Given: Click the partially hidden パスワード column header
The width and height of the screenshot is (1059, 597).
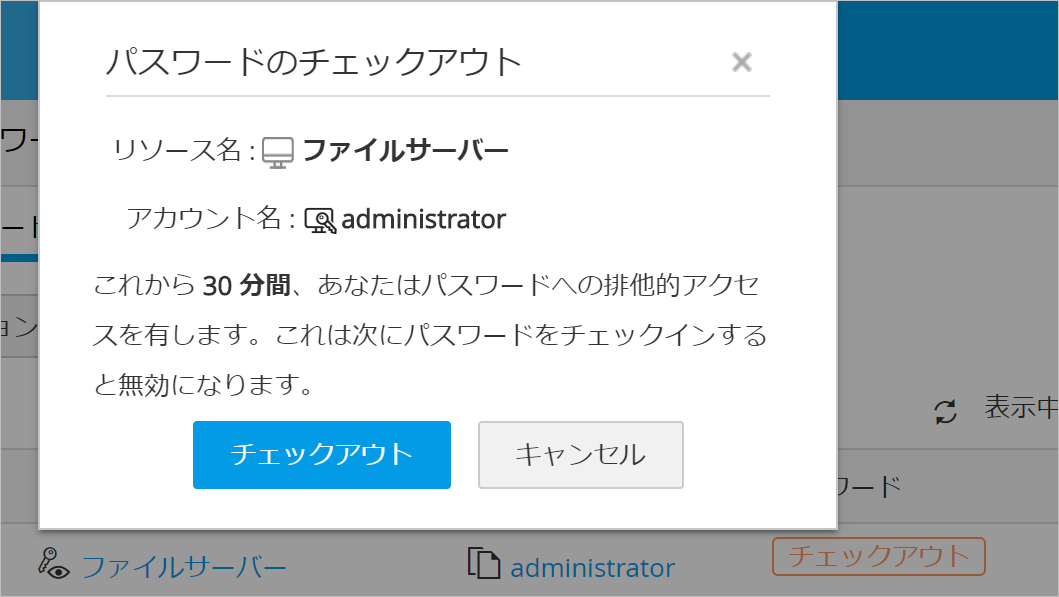Looking at the screenshot, I should point(868,487).
